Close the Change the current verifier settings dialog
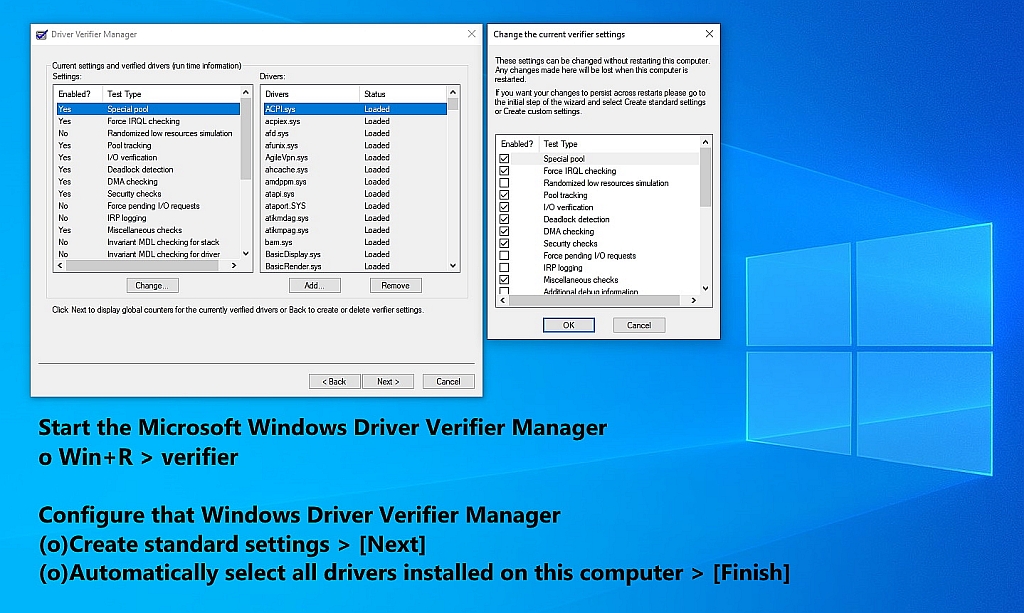 pos(709,34)
